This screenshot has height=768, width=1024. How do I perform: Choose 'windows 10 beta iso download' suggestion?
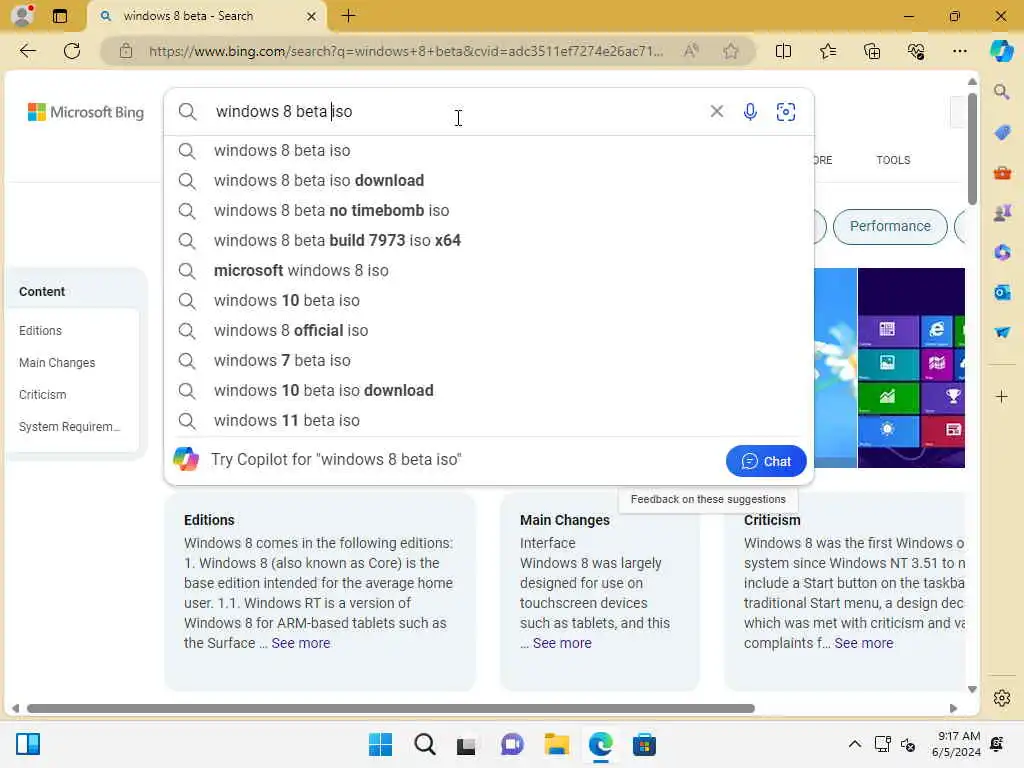coord(488,391)
